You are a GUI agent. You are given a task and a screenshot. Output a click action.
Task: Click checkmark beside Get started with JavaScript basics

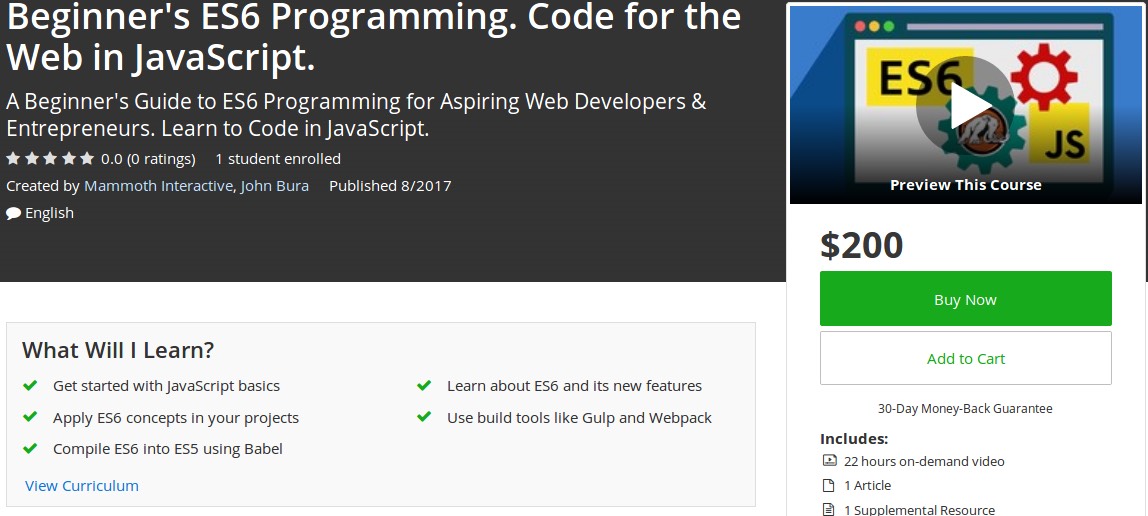click(x=30, y=385)
